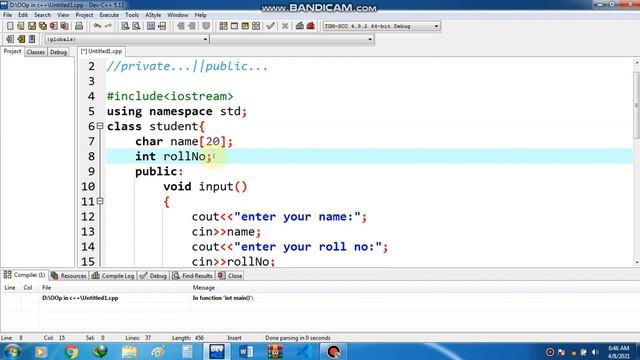Click the Close All toolbar icon

pos(64,26)
